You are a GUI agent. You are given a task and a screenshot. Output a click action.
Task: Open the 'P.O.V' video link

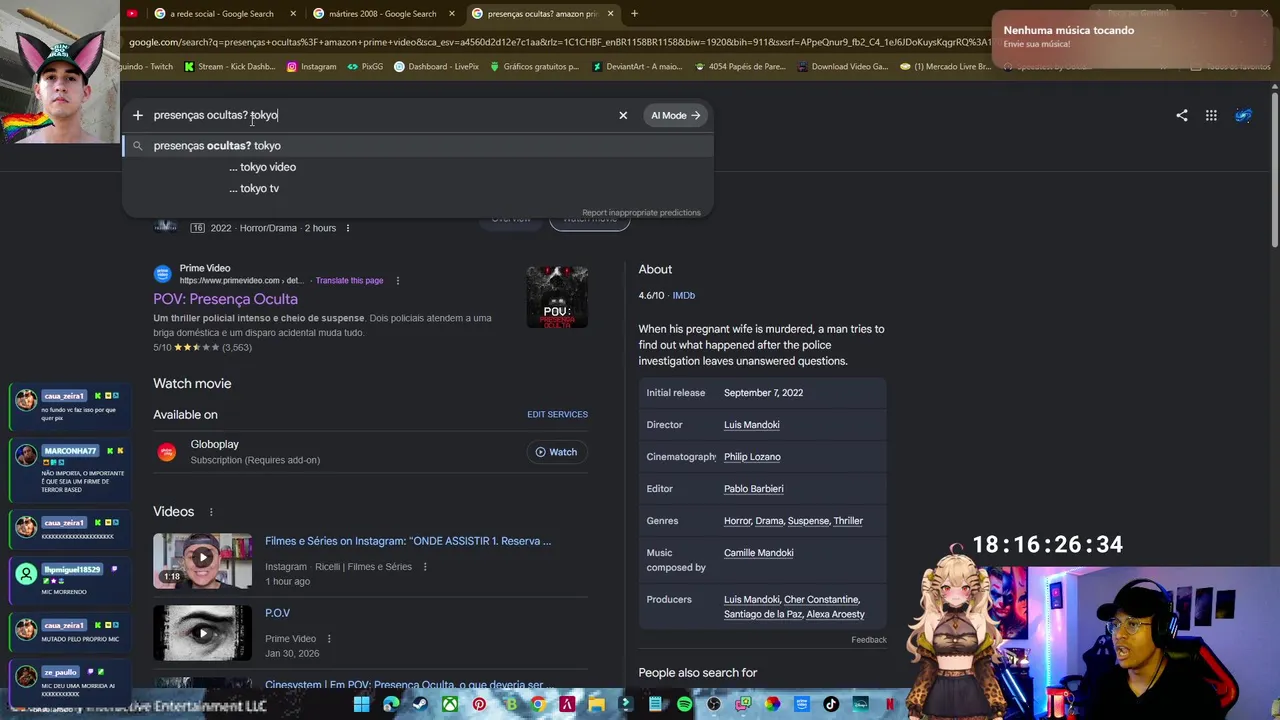(x=277, y=613)
